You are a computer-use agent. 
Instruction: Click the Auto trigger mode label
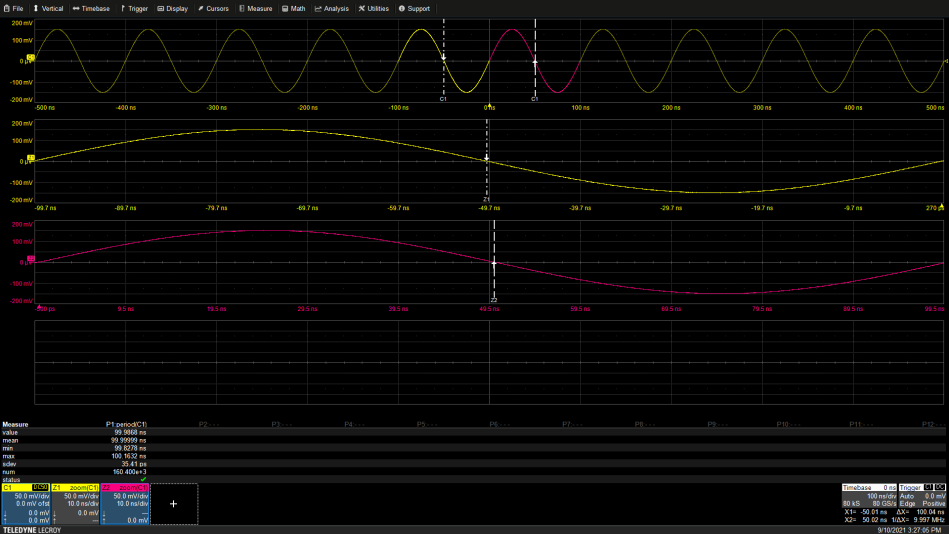tap(907, 496)
